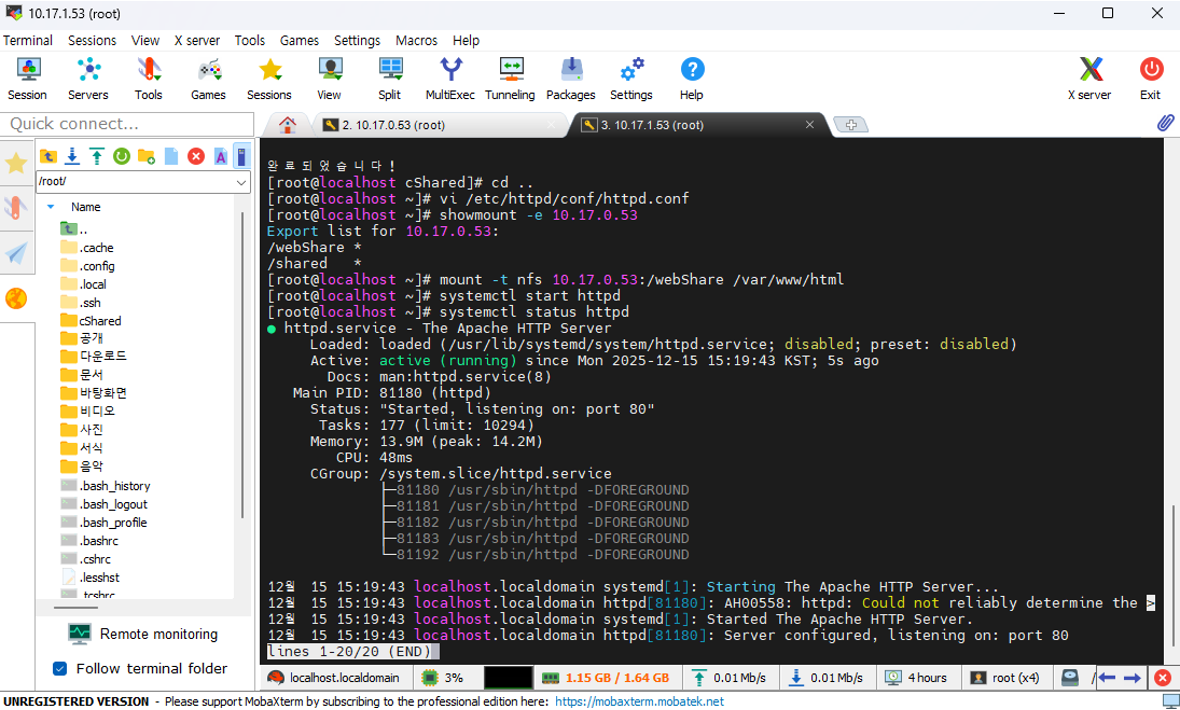Image resolution: width=1180 pixels, height=710 pixels.
Task: Open the mobaxterm.mobatek.net link
Action: (x=639, y=702)
